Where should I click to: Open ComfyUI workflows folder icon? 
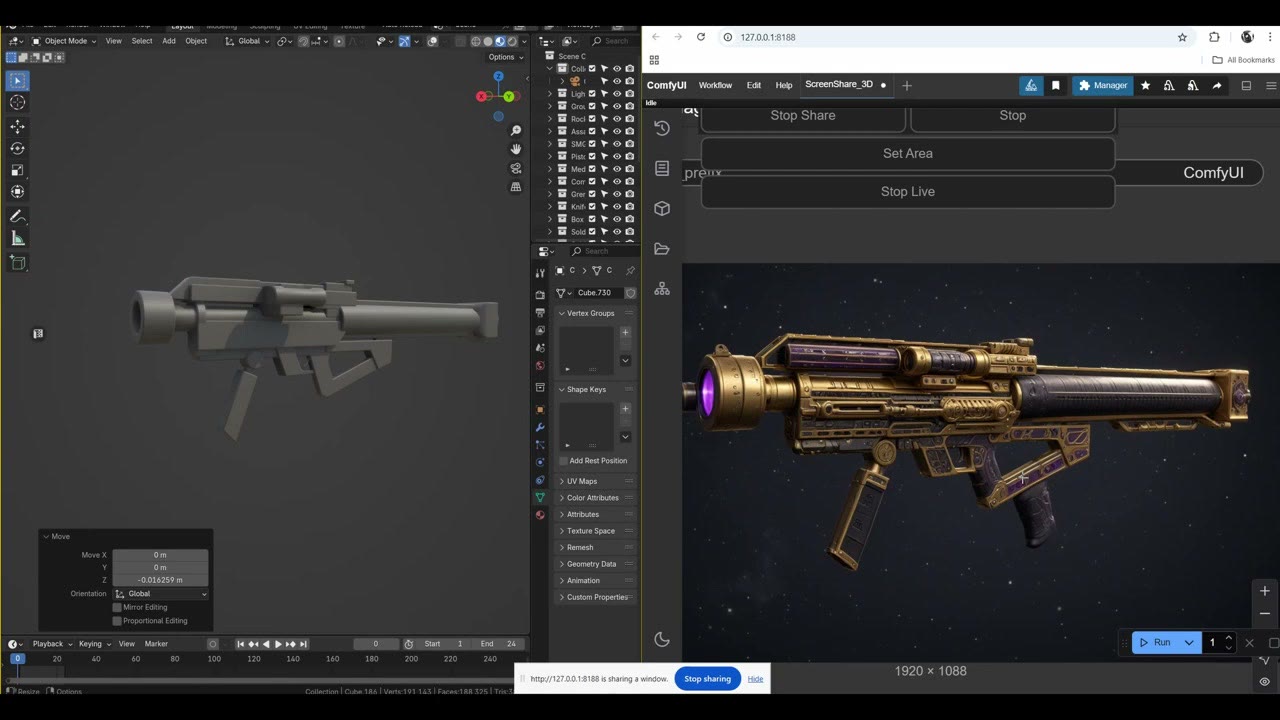click(x=662, y=249)
